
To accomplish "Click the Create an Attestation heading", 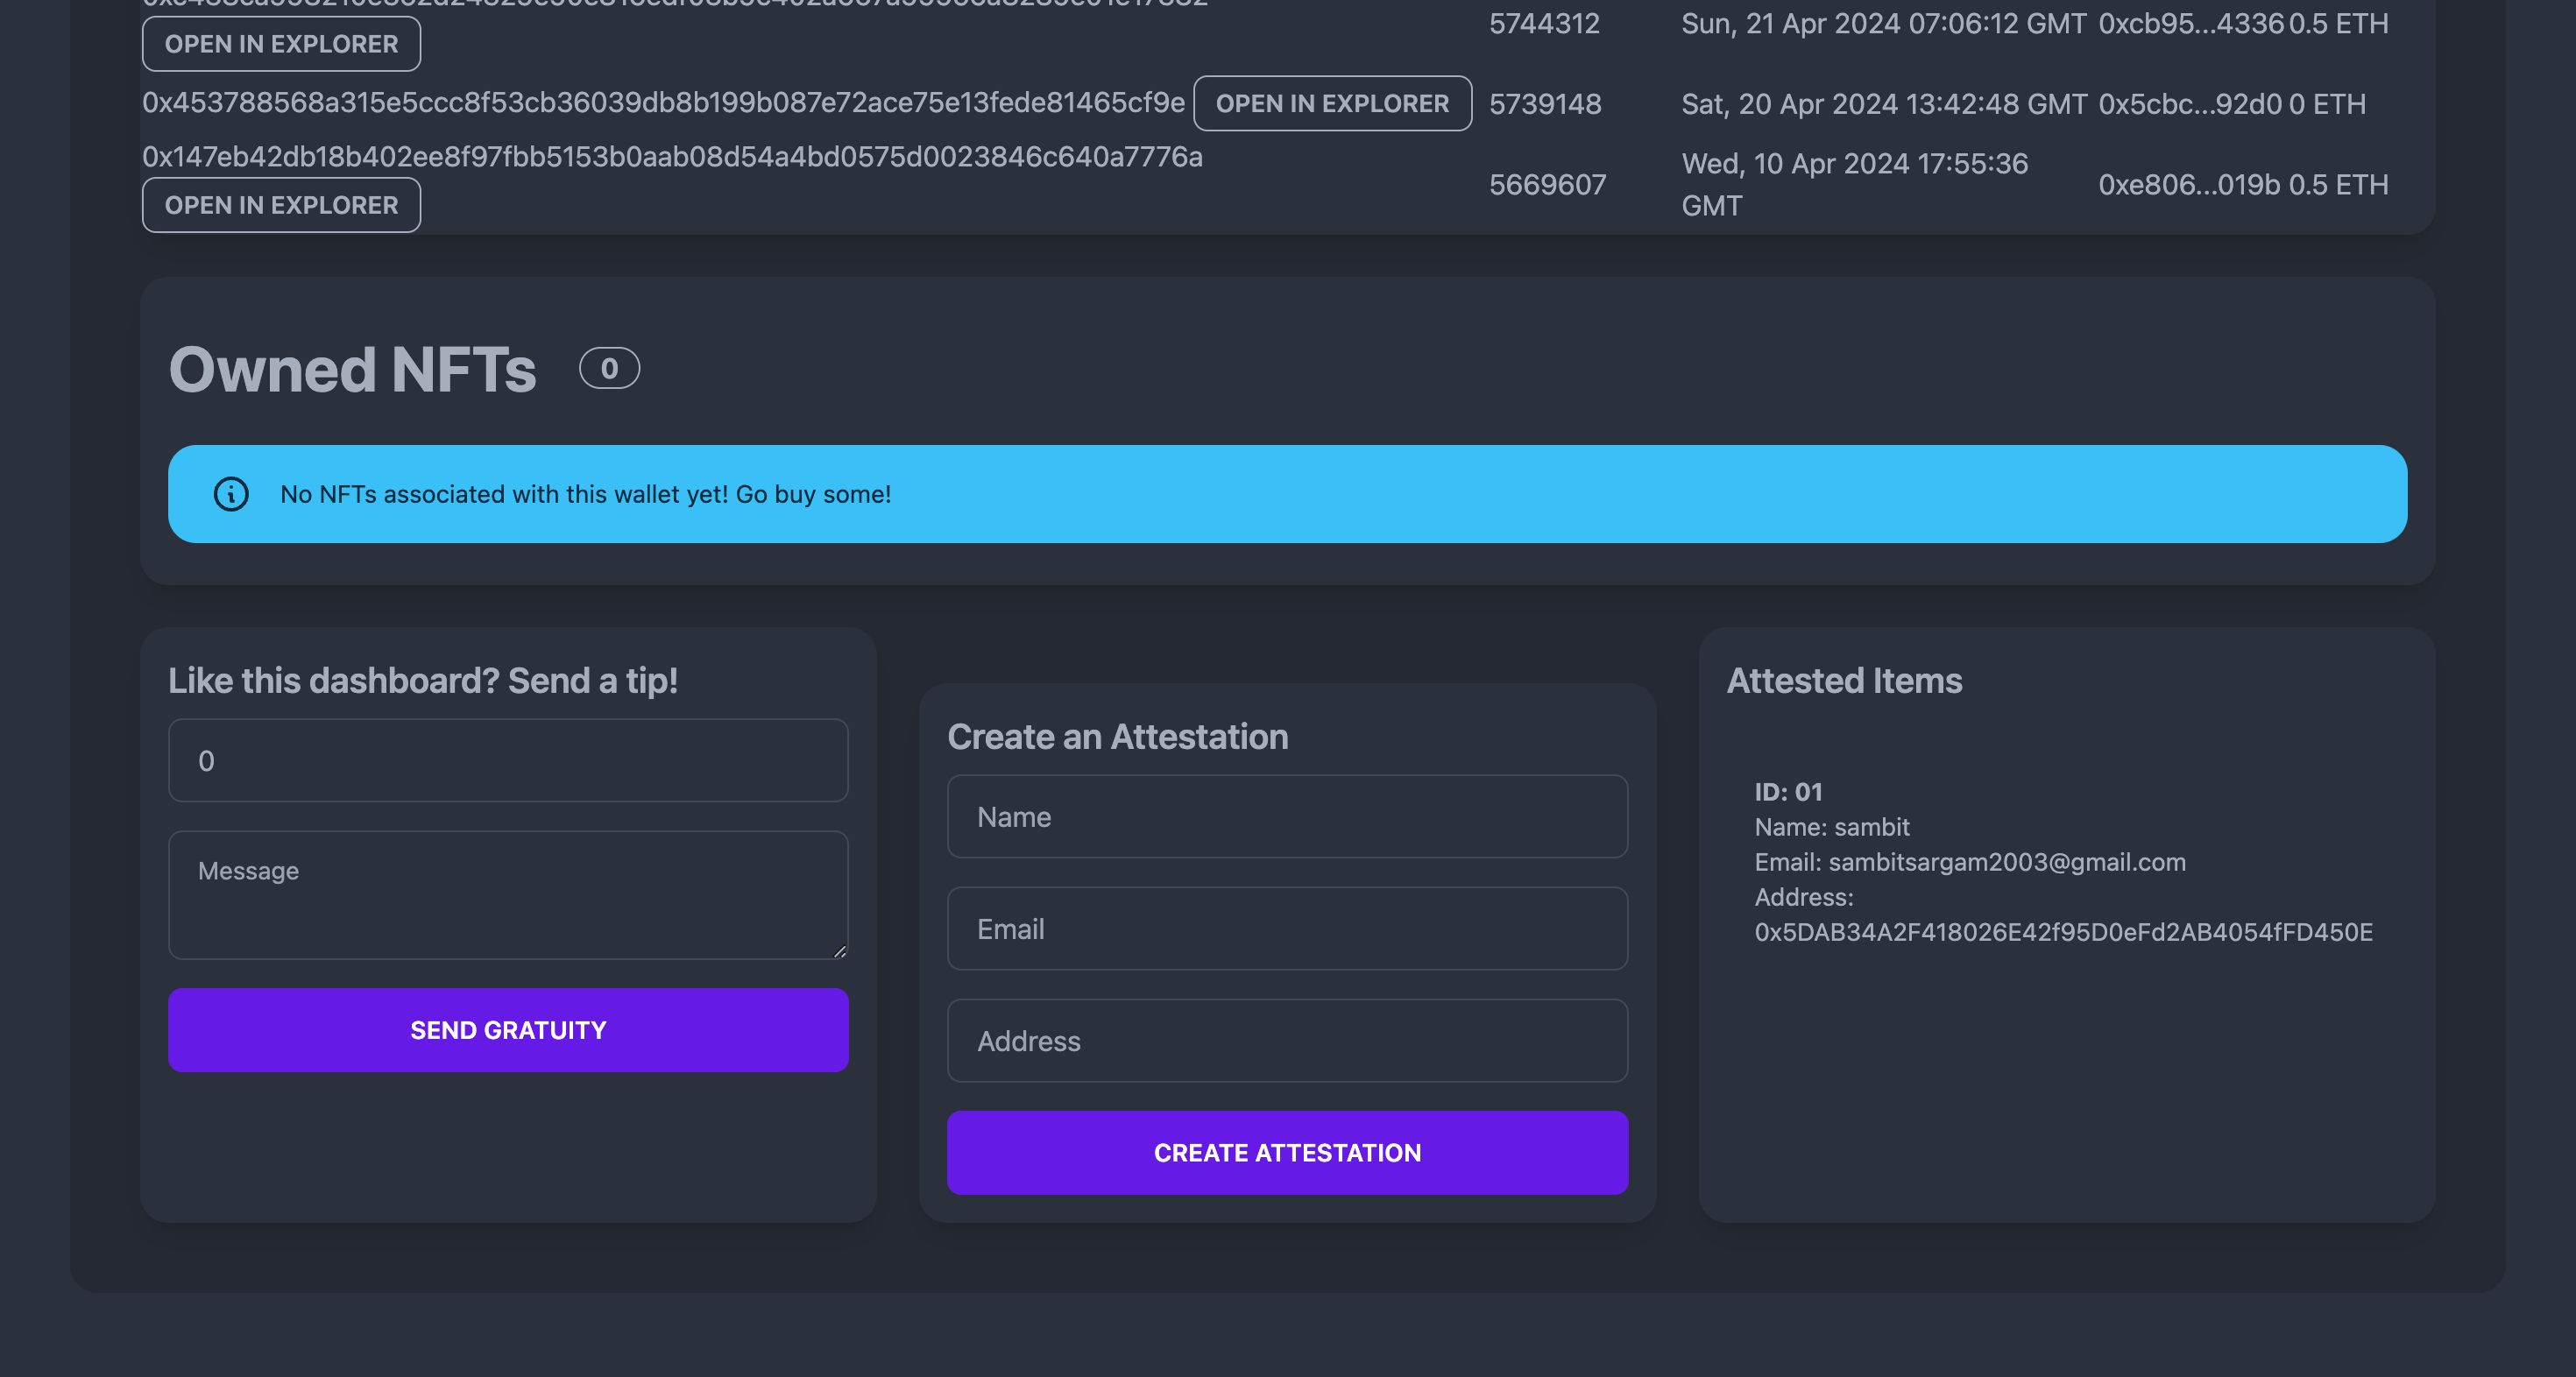I will point(1117,736).
